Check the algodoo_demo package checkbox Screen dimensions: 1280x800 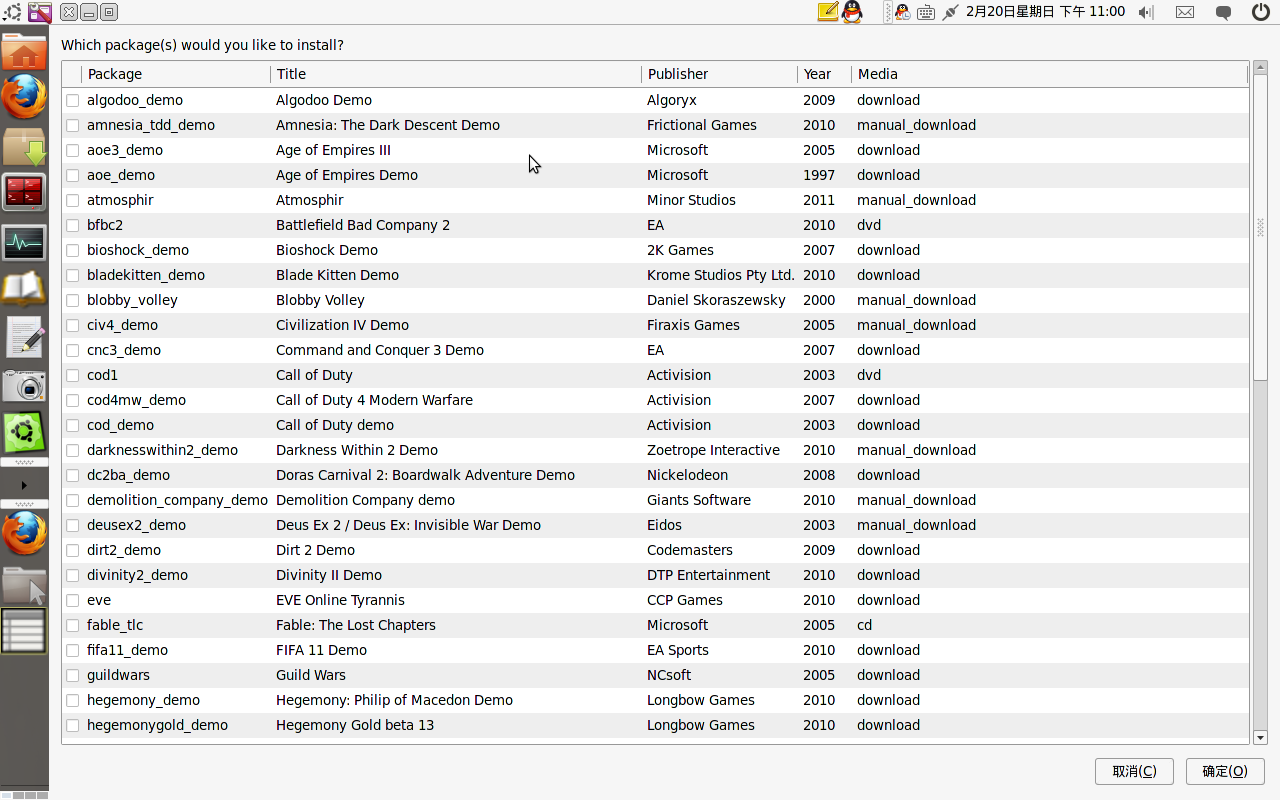(72, 100)
